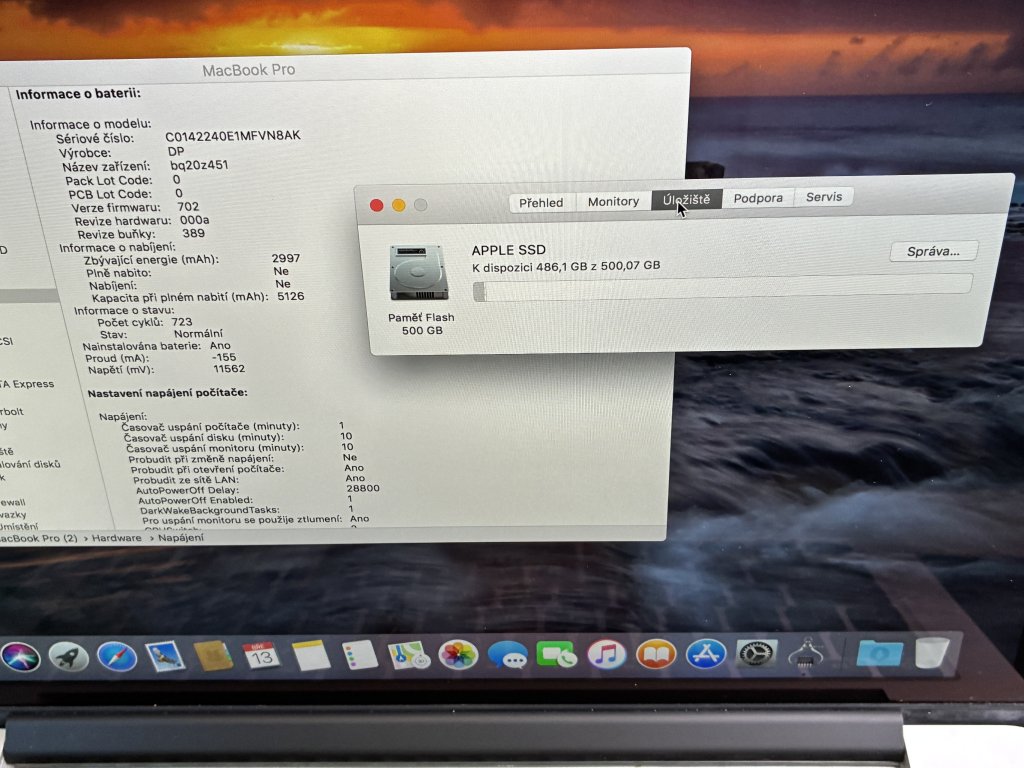The height and width of the screenshot is (768, 1024).
Task: Open Calendar app showing 13
Action: (x=262, y=656)
